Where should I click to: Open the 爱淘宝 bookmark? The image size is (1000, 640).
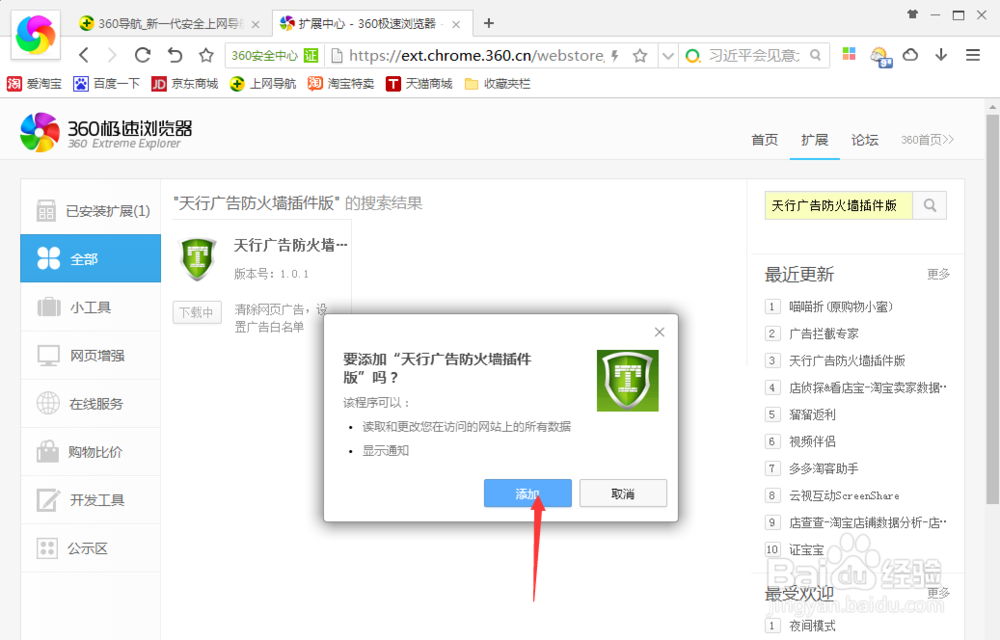click(34, 84)
